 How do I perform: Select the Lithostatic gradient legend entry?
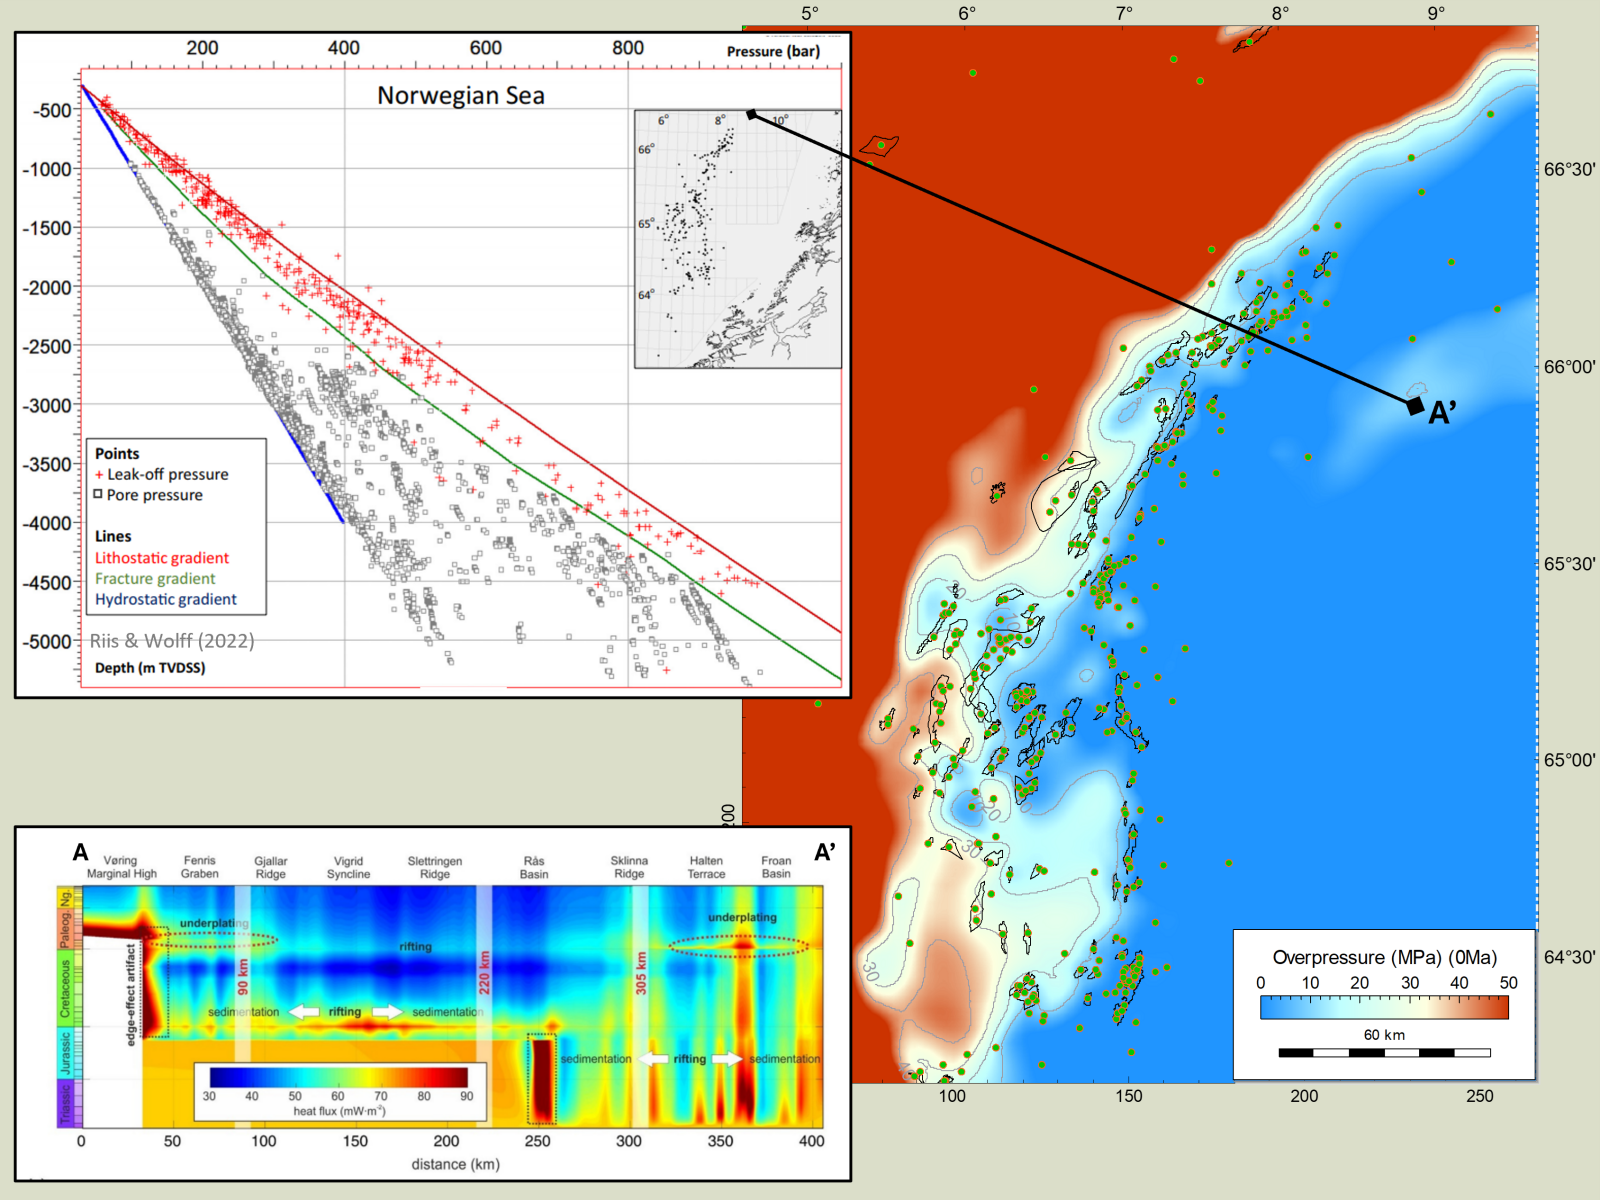click(162, 558)
